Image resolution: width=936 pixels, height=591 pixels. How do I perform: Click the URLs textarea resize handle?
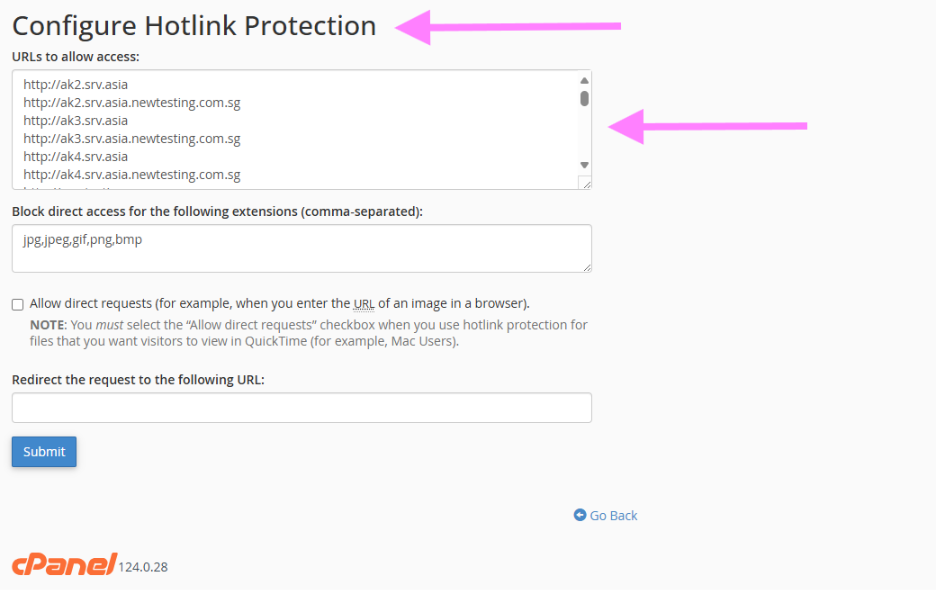coord(586,183)
